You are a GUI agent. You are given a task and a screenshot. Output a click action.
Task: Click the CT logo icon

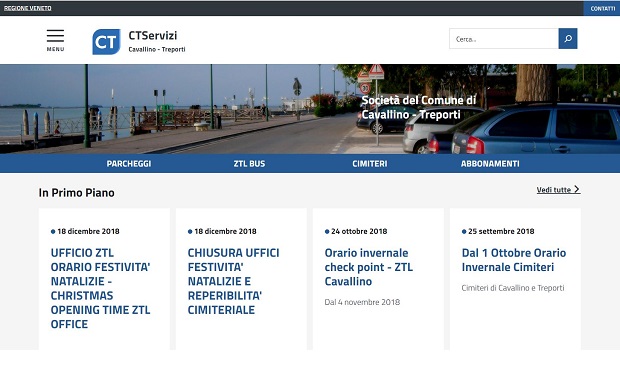[106, 42]
